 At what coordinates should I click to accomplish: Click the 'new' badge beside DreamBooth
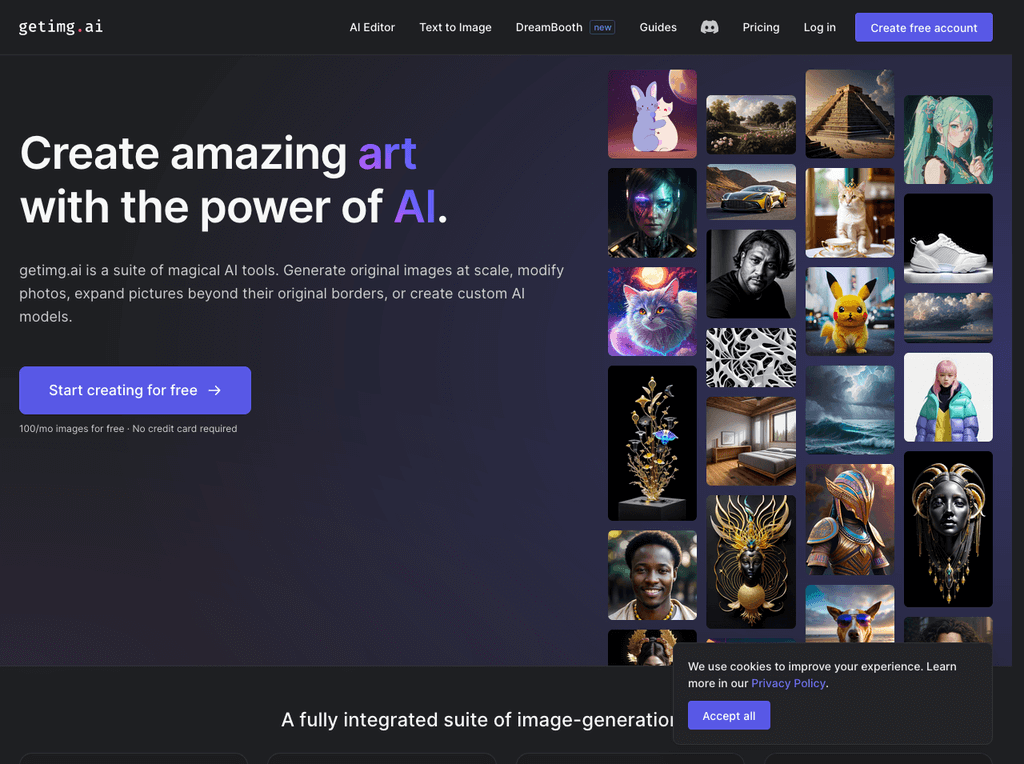(602, 27)
